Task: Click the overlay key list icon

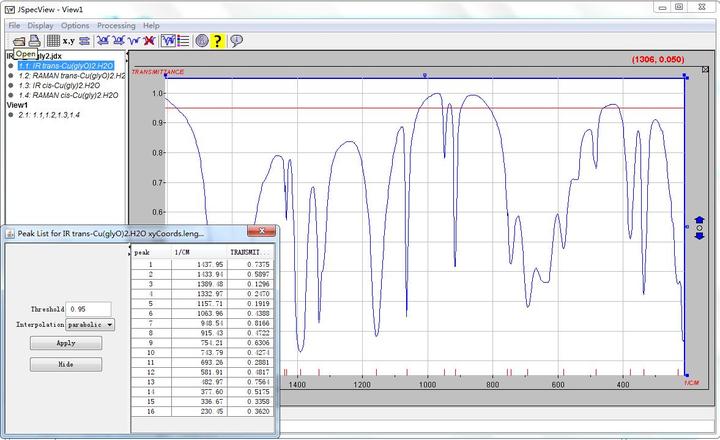Action: (183, 41)
